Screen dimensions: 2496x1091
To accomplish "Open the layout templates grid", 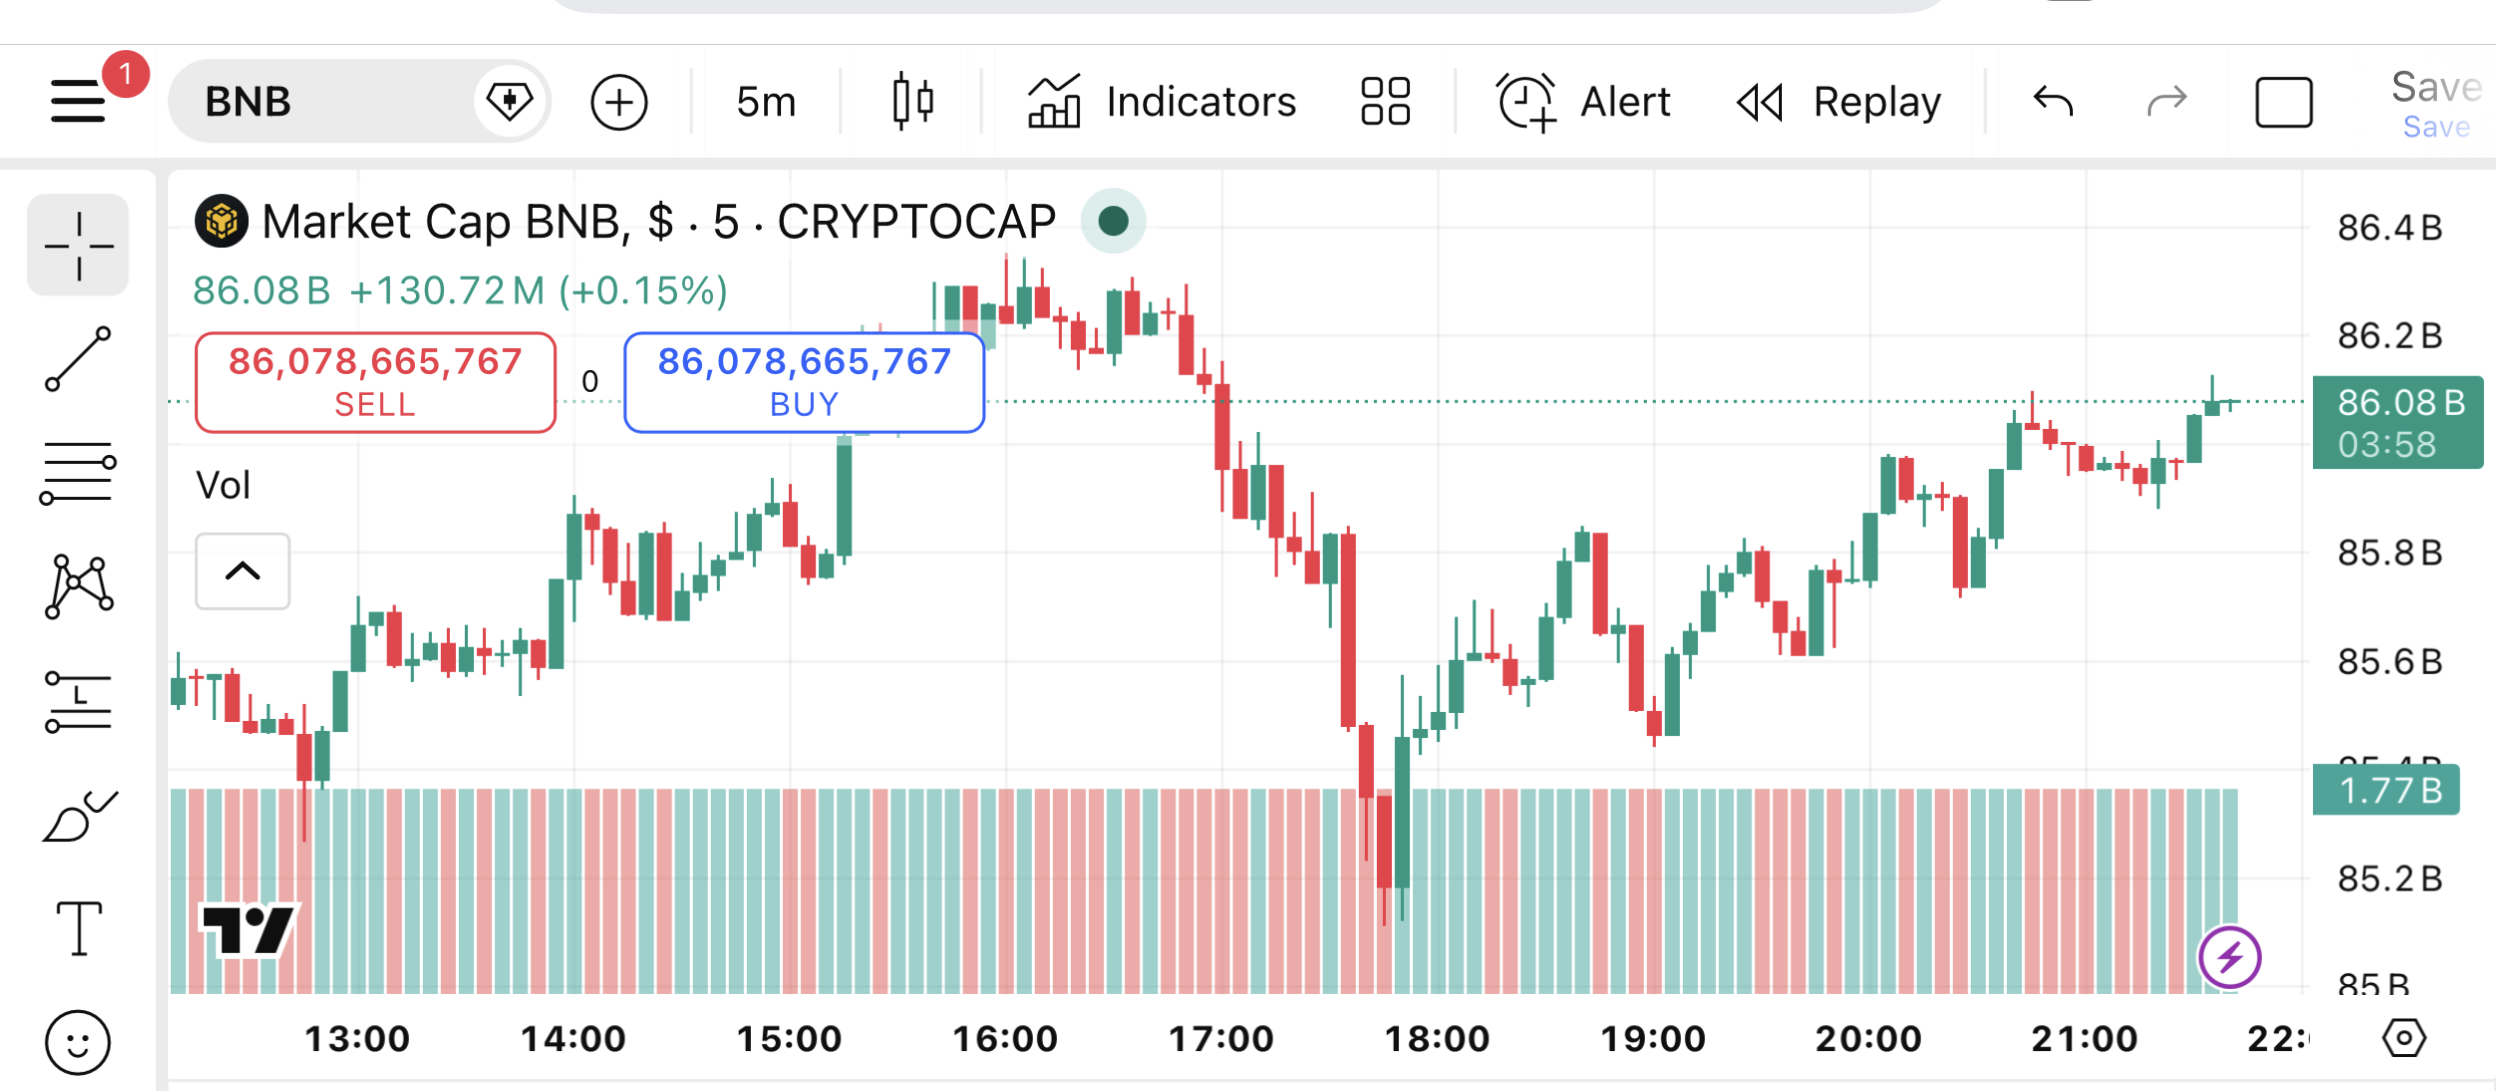I will pyautogui.click(x=1385, y=102).
